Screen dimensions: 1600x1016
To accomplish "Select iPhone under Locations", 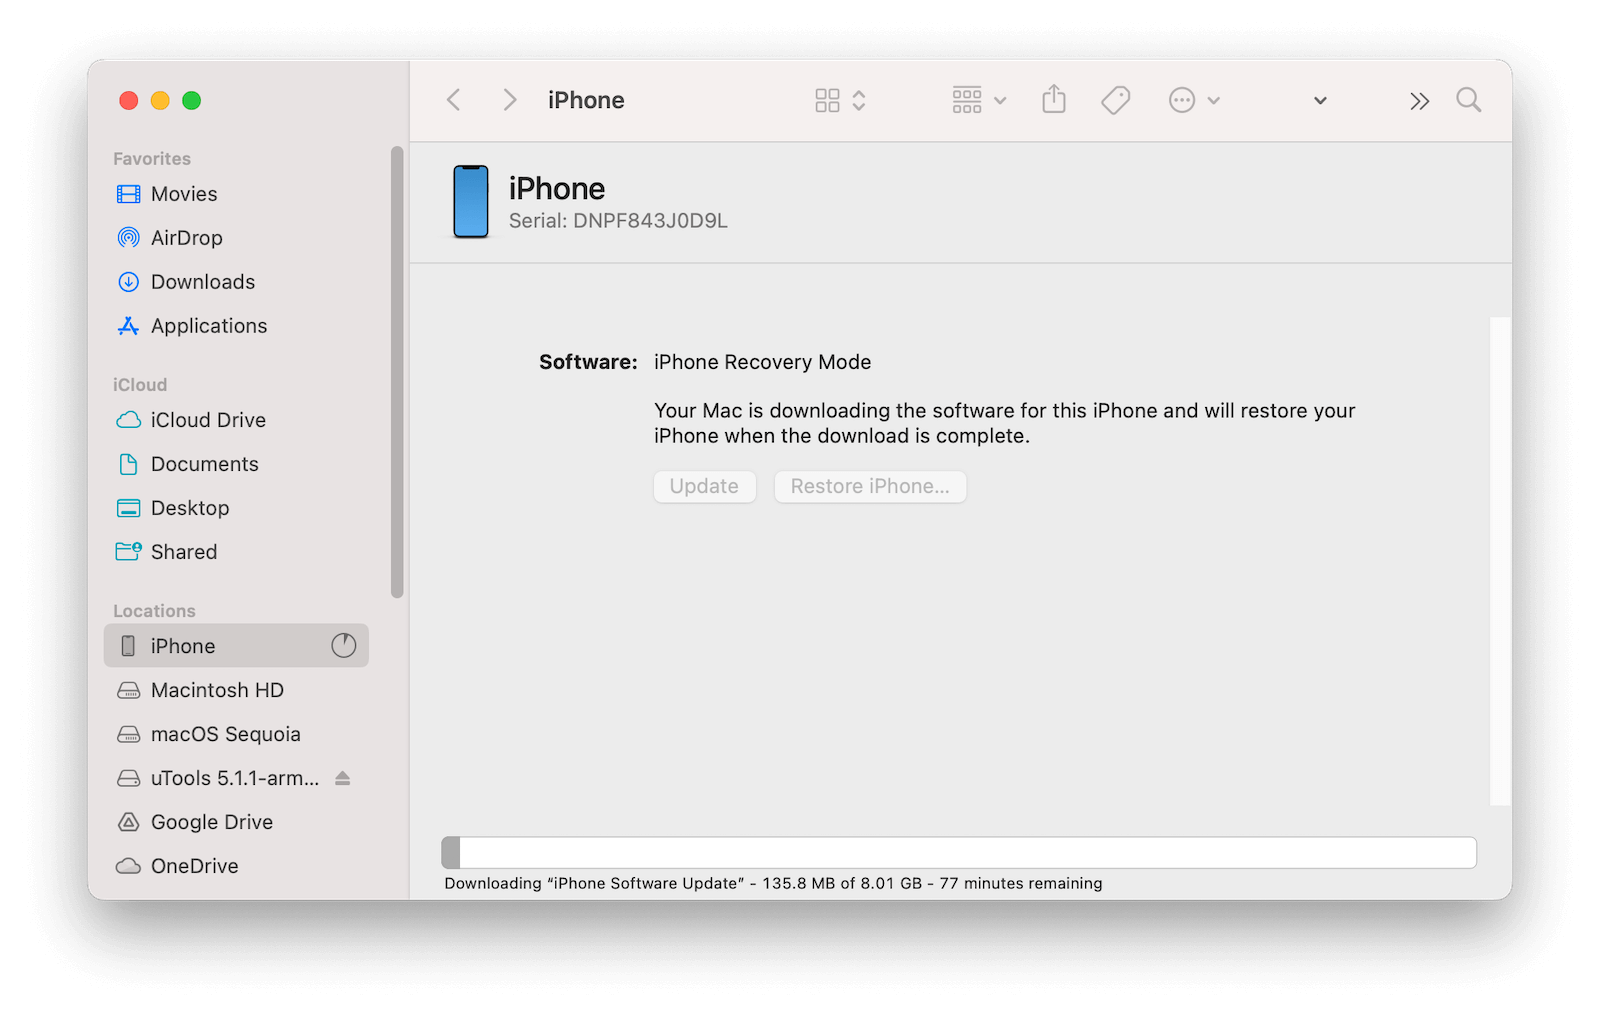I will (x=236, y=646).
